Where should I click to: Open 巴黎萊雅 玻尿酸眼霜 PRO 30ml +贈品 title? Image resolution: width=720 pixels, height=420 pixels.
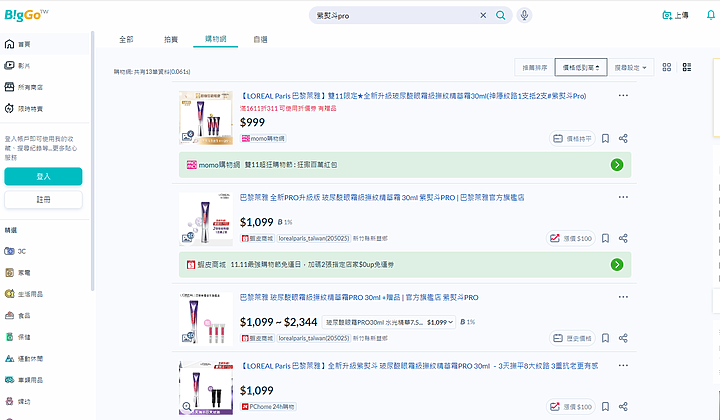click(359, 297)
